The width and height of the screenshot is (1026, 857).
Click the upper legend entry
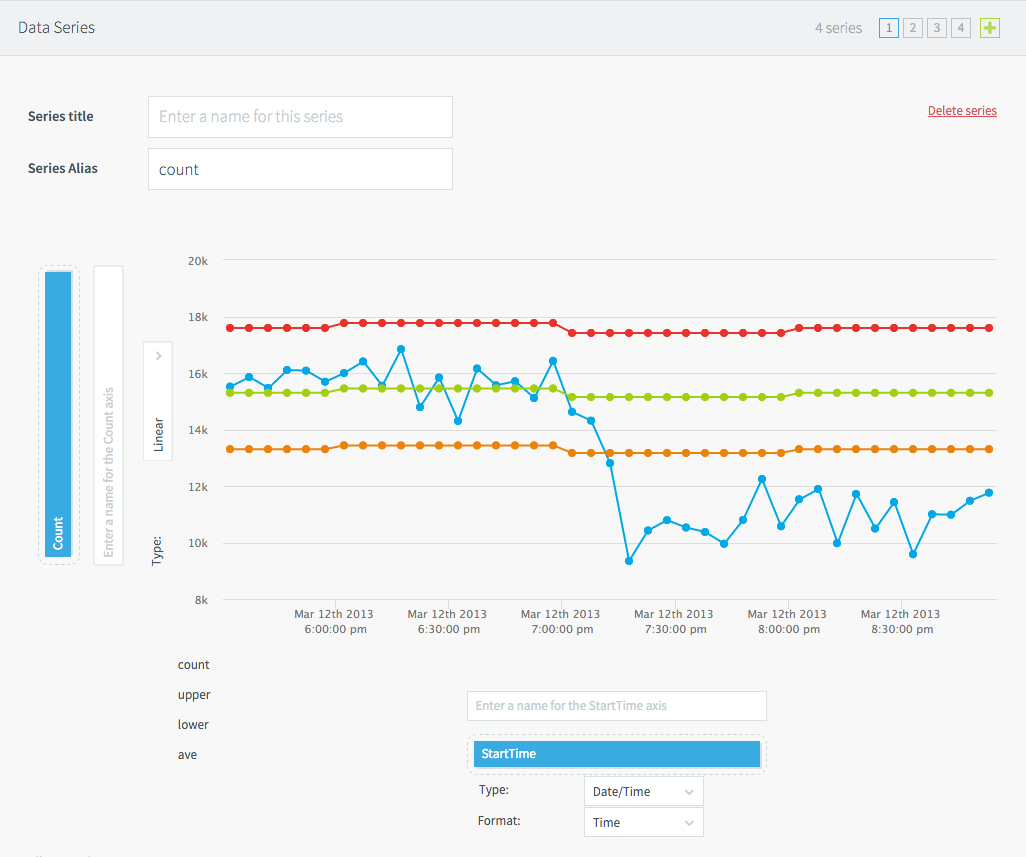click(x=194, y=695)
